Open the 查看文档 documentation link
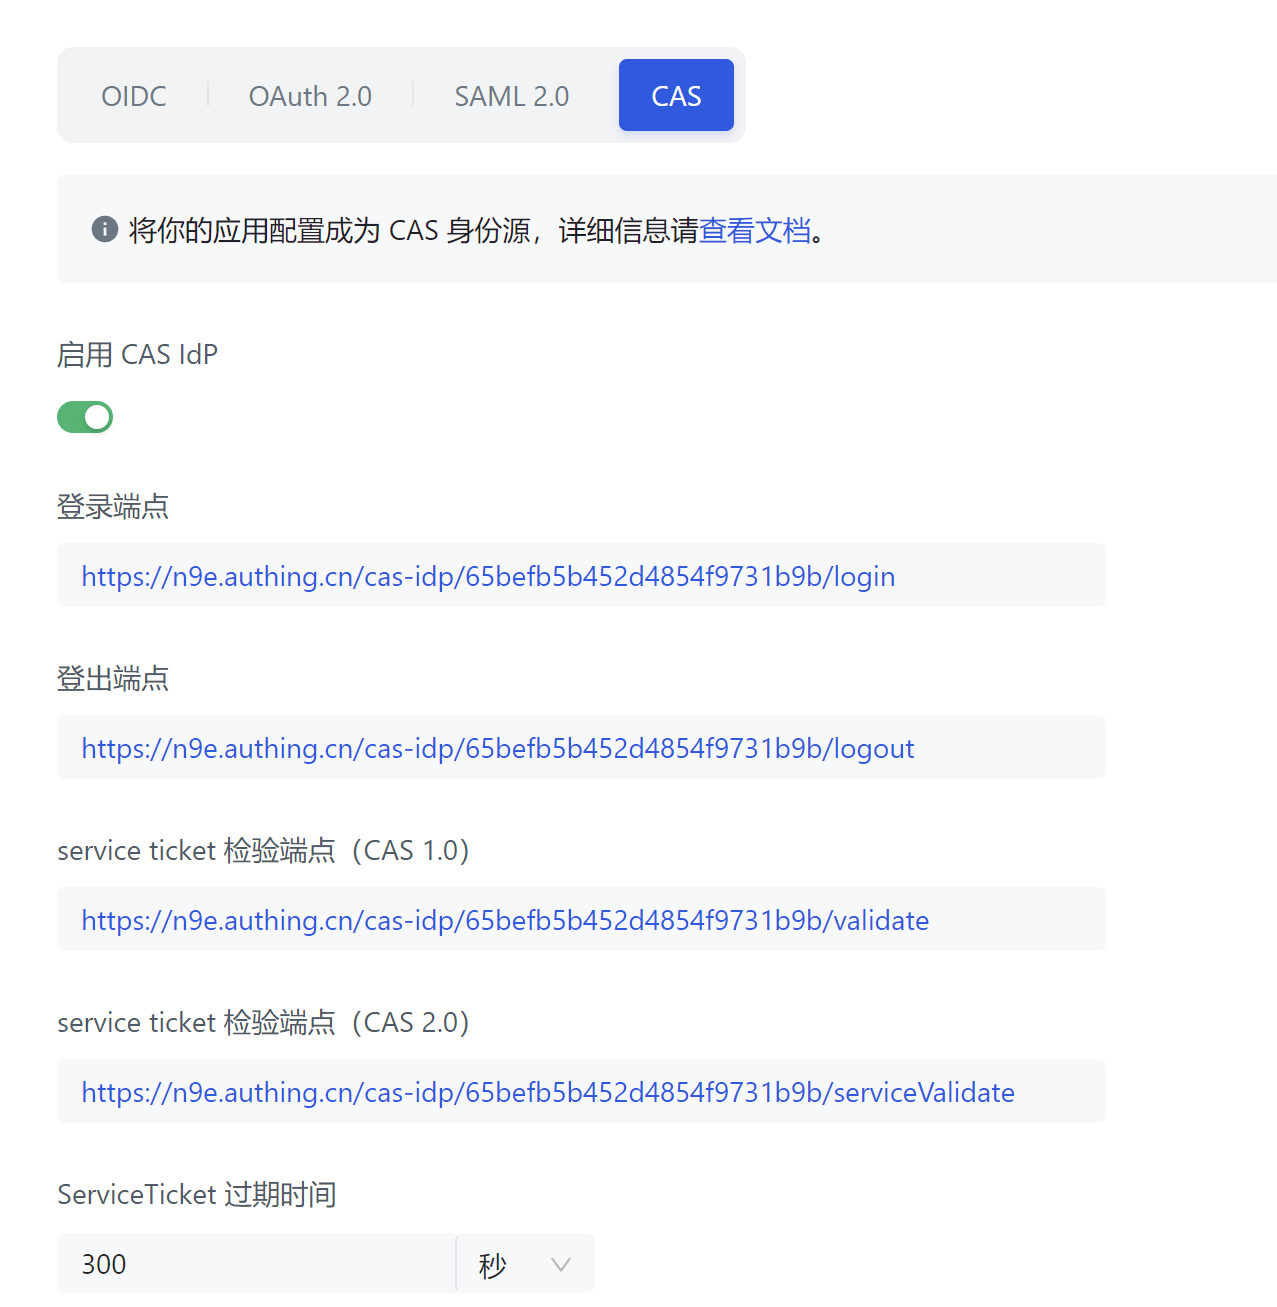Screen dimensions: 1277x1307 point(754,231)
